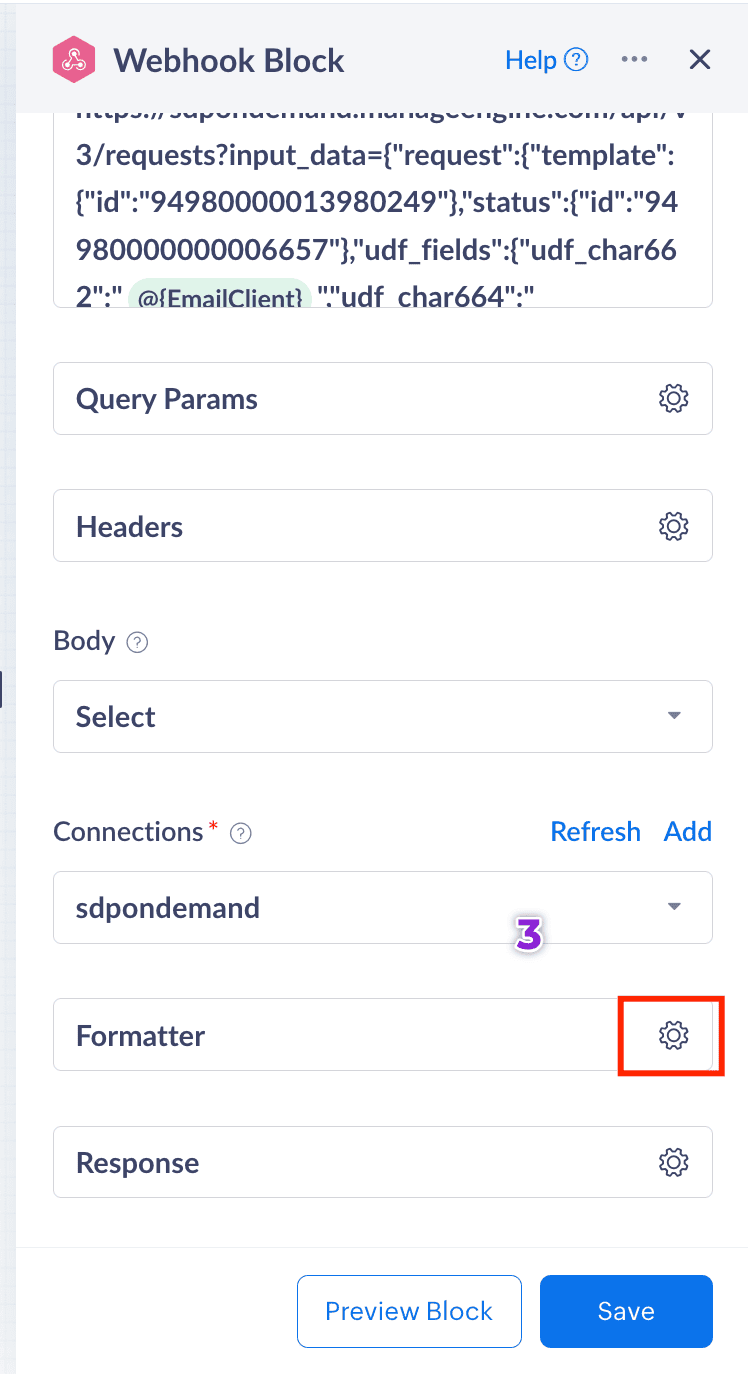Open Headers gear settings
The height and width of the screenshot is (1374, 748).
(x=674, y=526)
